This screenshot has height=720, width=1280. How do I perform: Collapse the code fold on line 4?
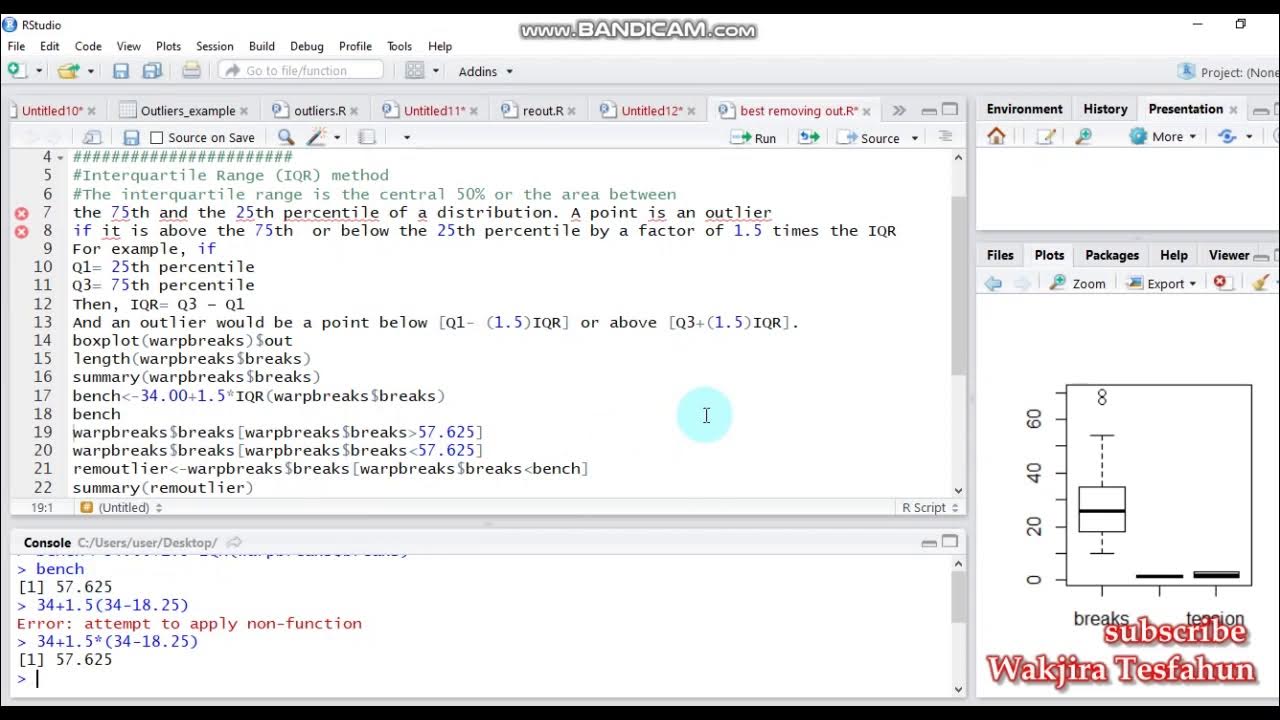60,158
